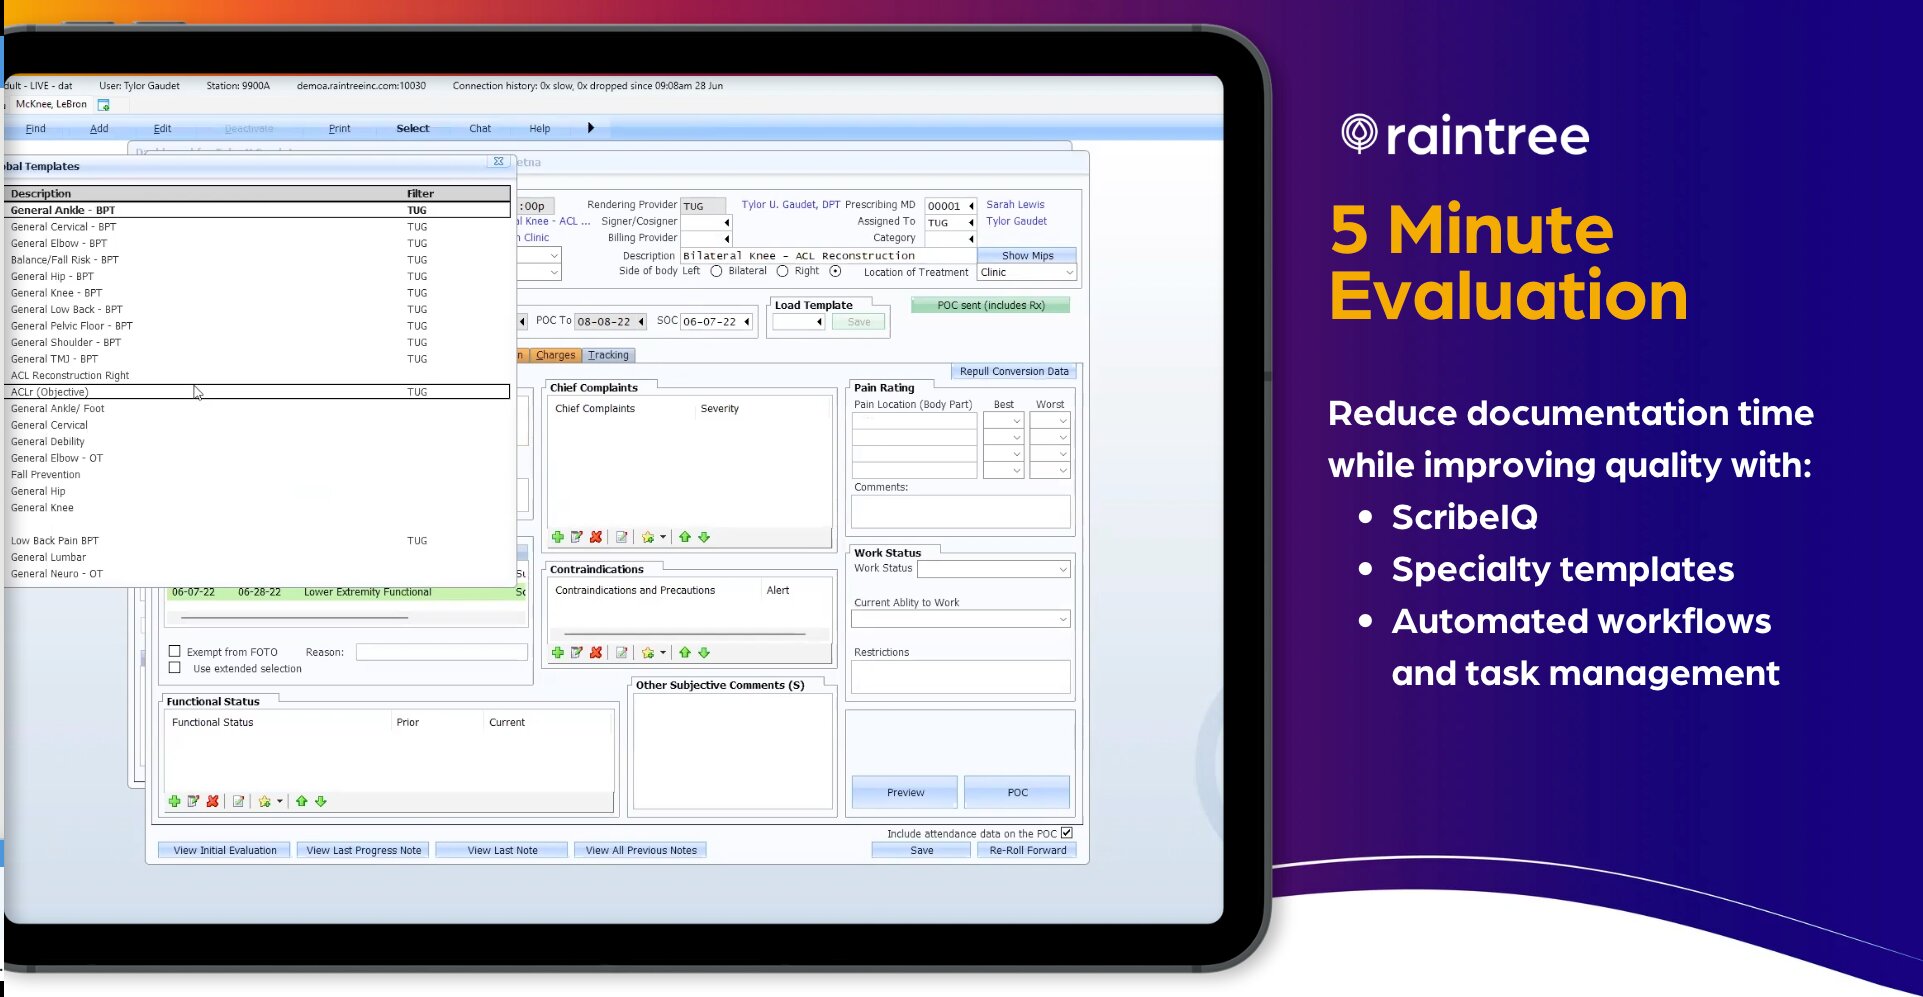
Task: Click the star favorites icon under Functional Status
Action: [265, 802]
